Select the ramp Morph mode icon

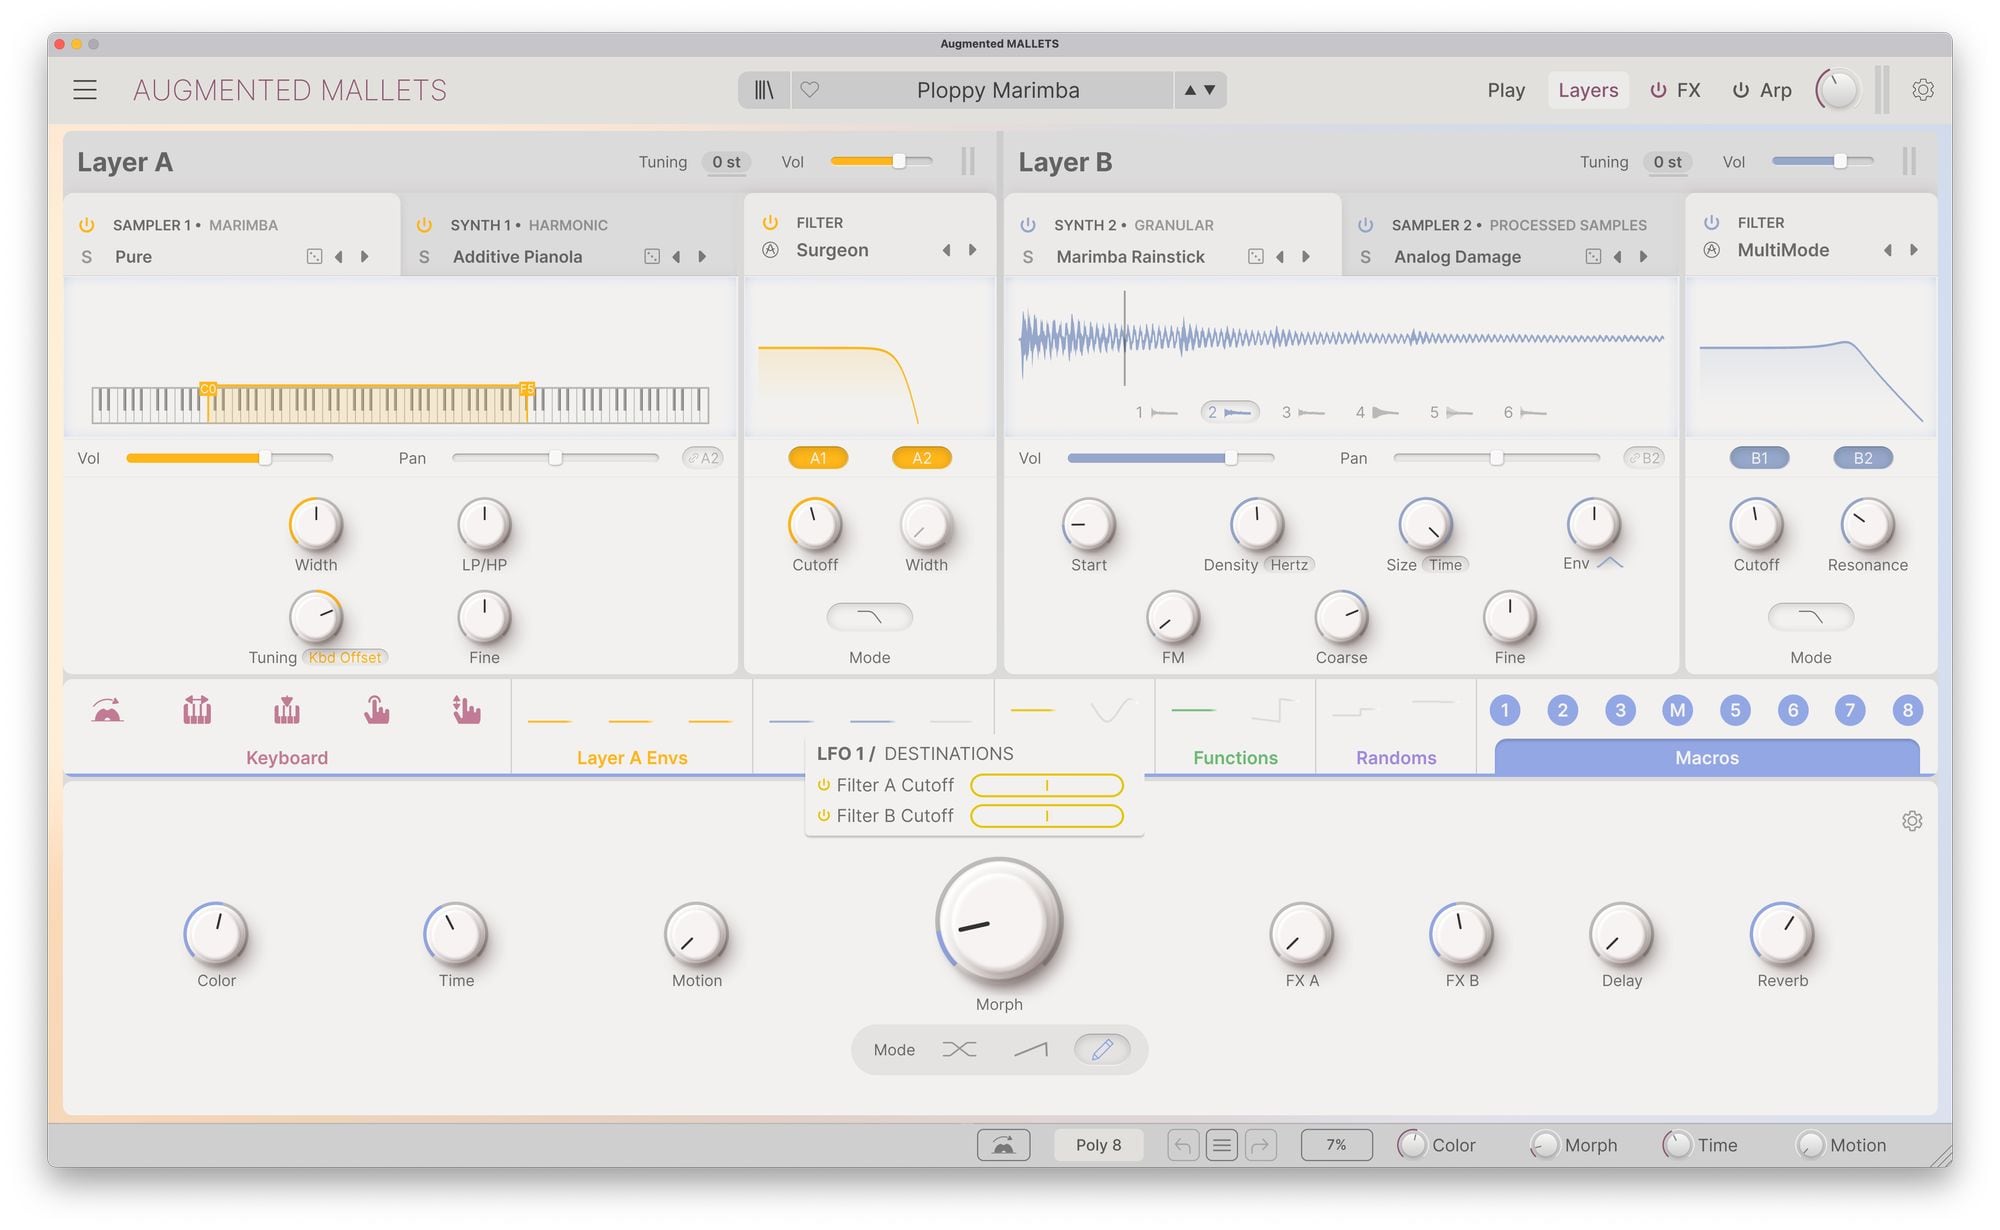pyautogui.click(x=1031, y=1049)
